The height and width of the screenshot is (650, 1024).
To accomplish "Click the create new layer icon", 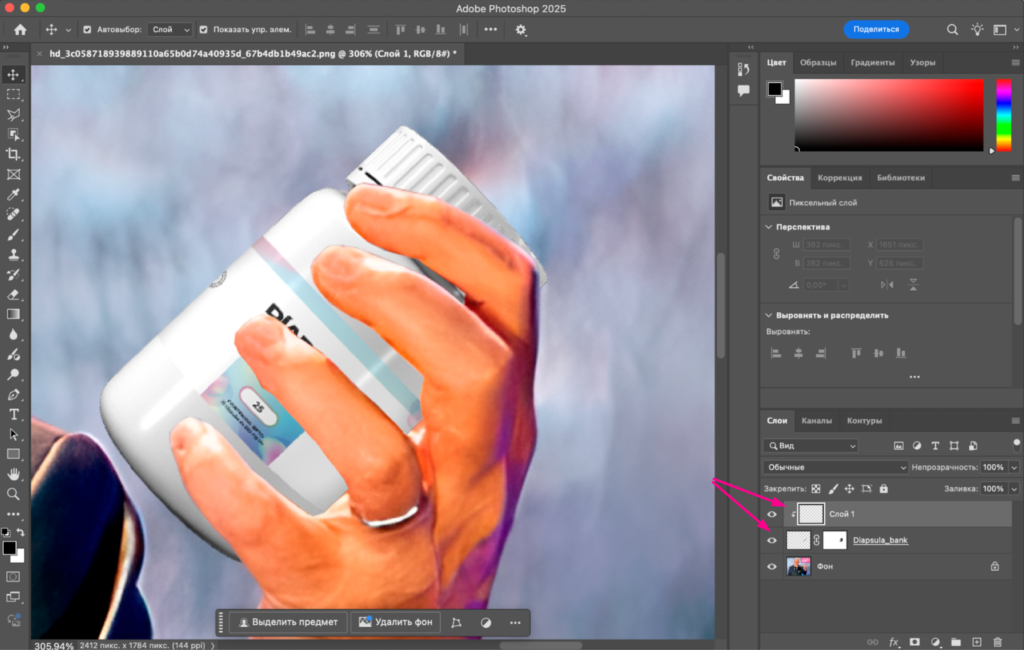I will tap(977, 641).
